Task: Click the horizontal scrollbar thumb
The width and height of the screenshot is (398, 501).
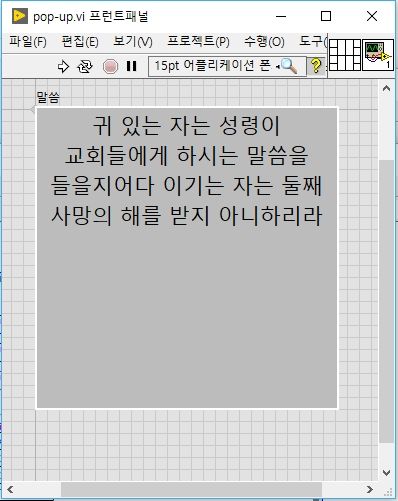Action: [x=191, y=489]
